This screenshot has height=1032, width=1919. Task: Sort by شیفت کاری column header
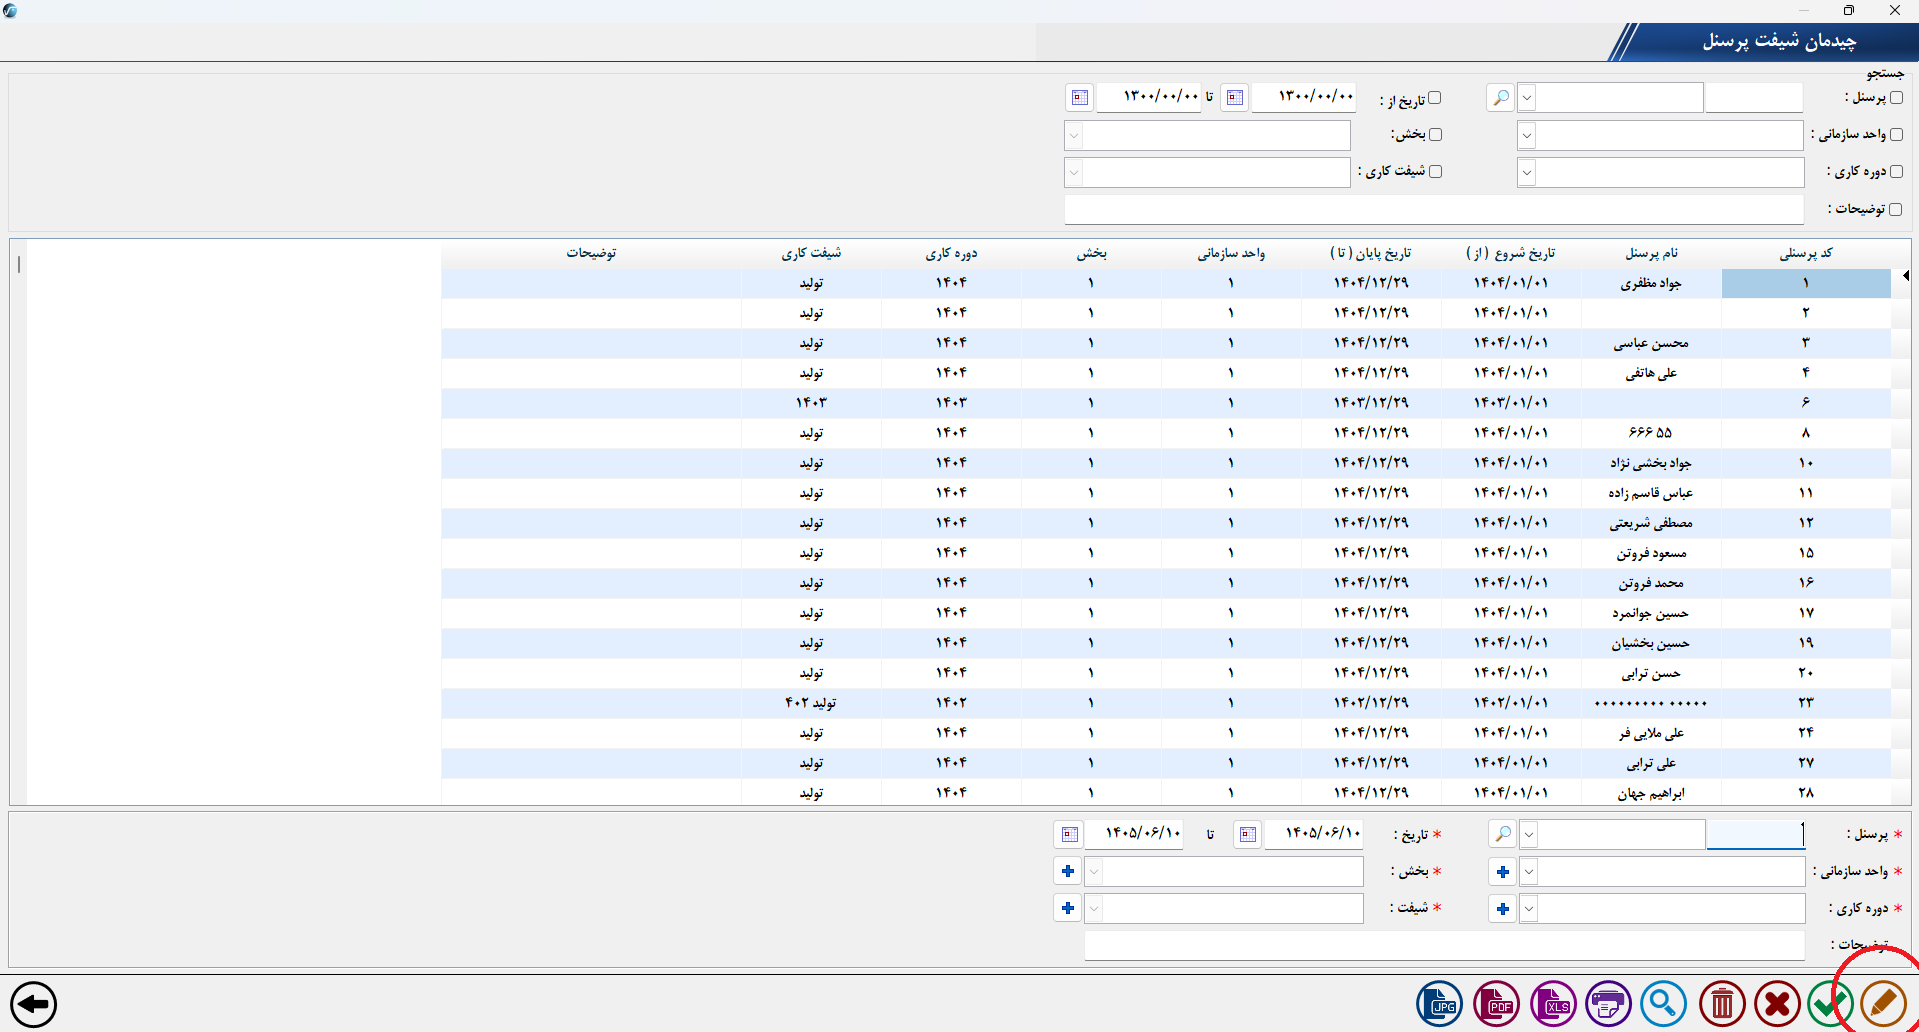coord(811,253)
